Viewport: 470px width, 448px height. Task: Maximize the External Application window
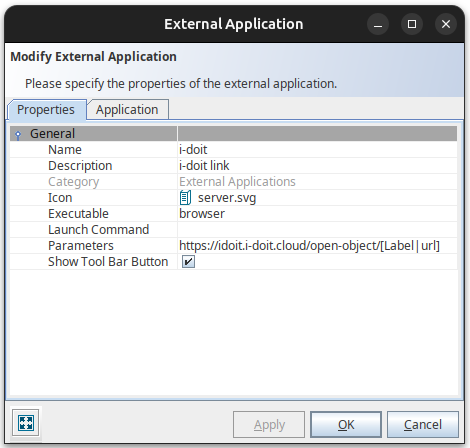pos(412,24)
